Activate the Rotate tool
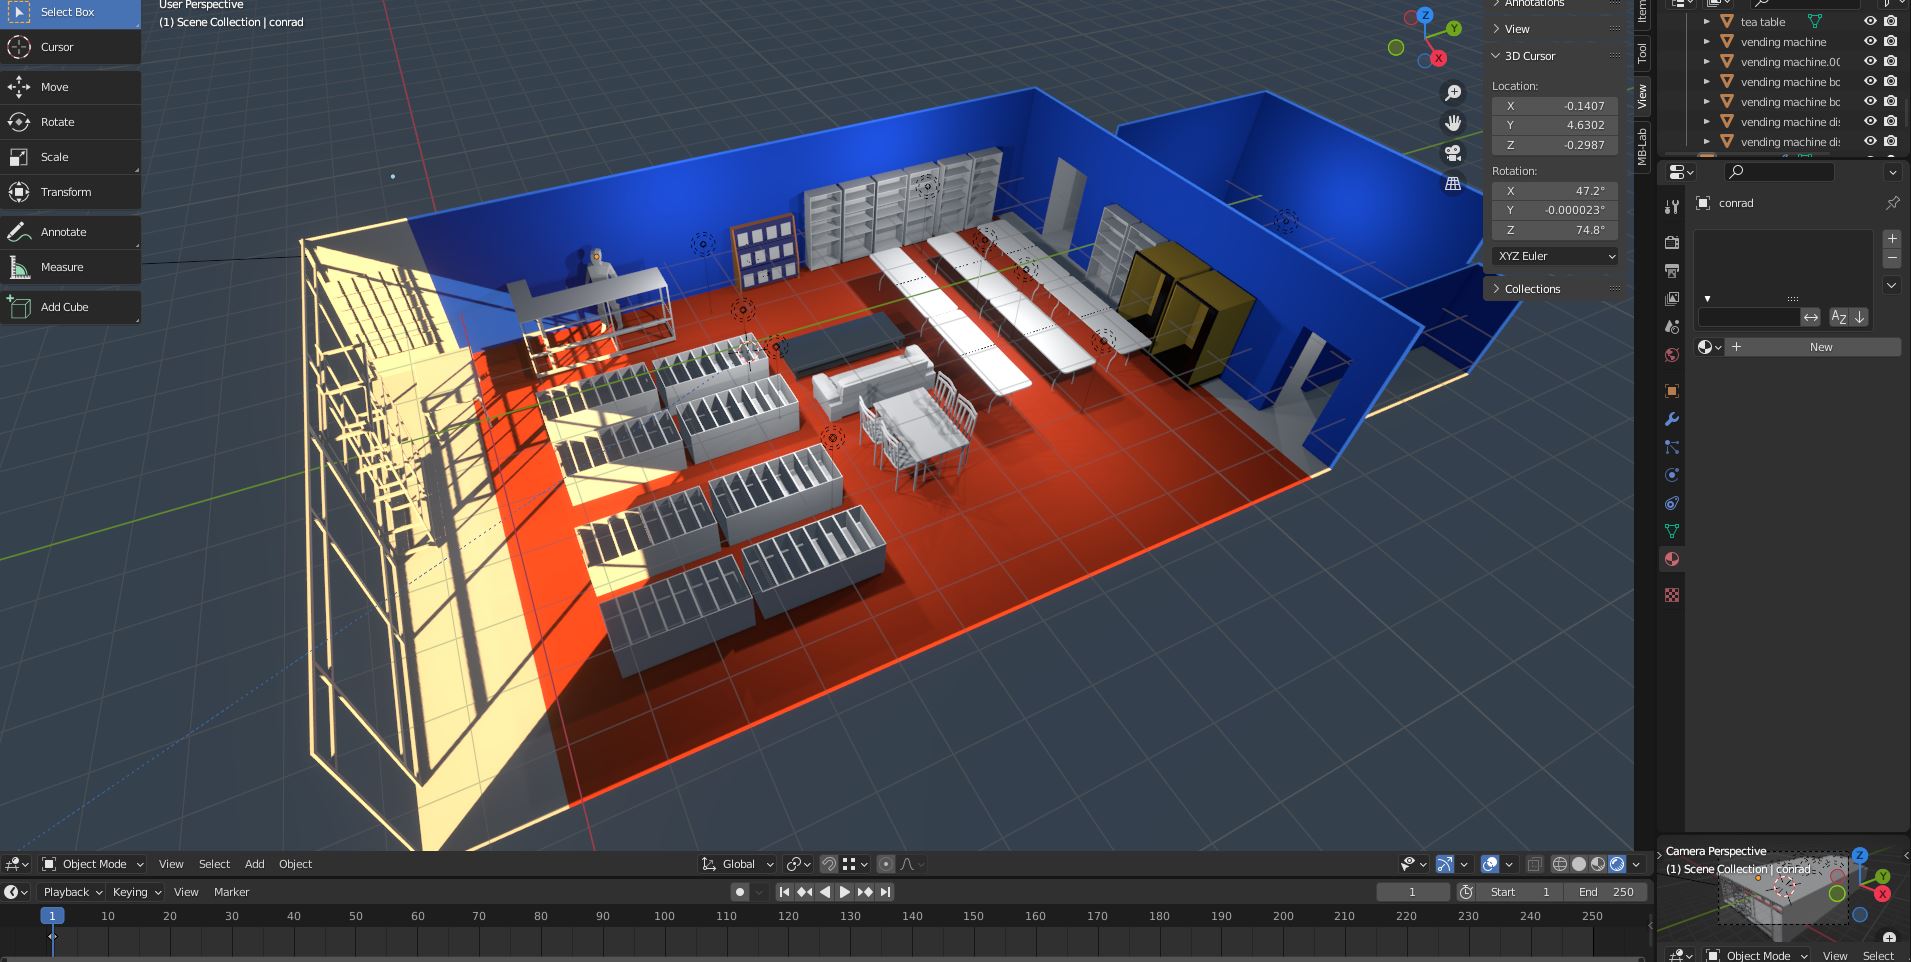 [x=70, y=122]
